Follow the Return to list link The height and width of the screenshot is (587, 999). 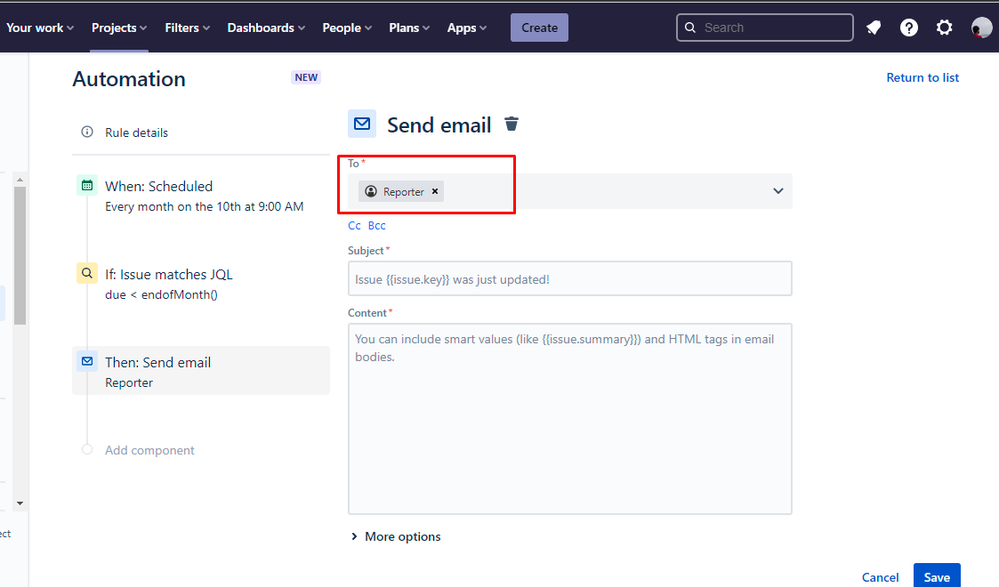923,77
